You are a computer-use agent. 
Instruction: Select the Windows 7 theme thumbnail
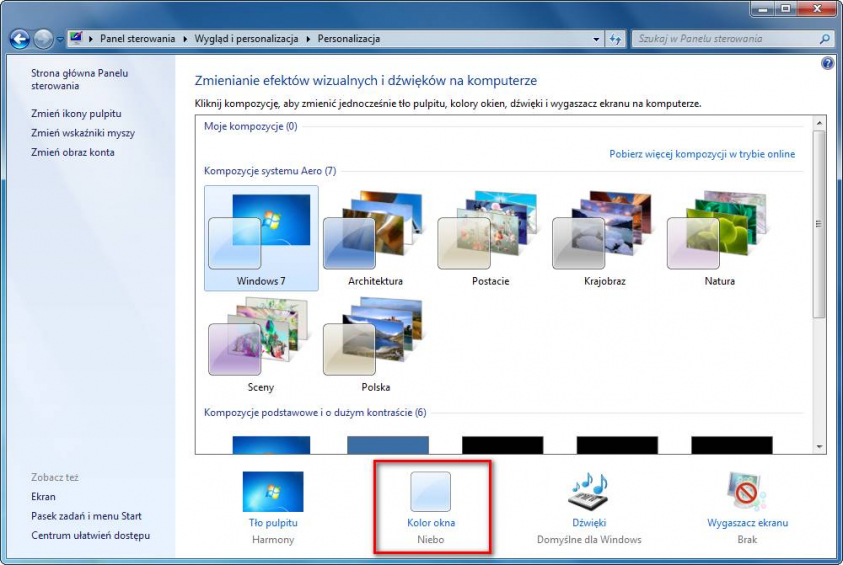pyautogui.click(x=260, y=236)
